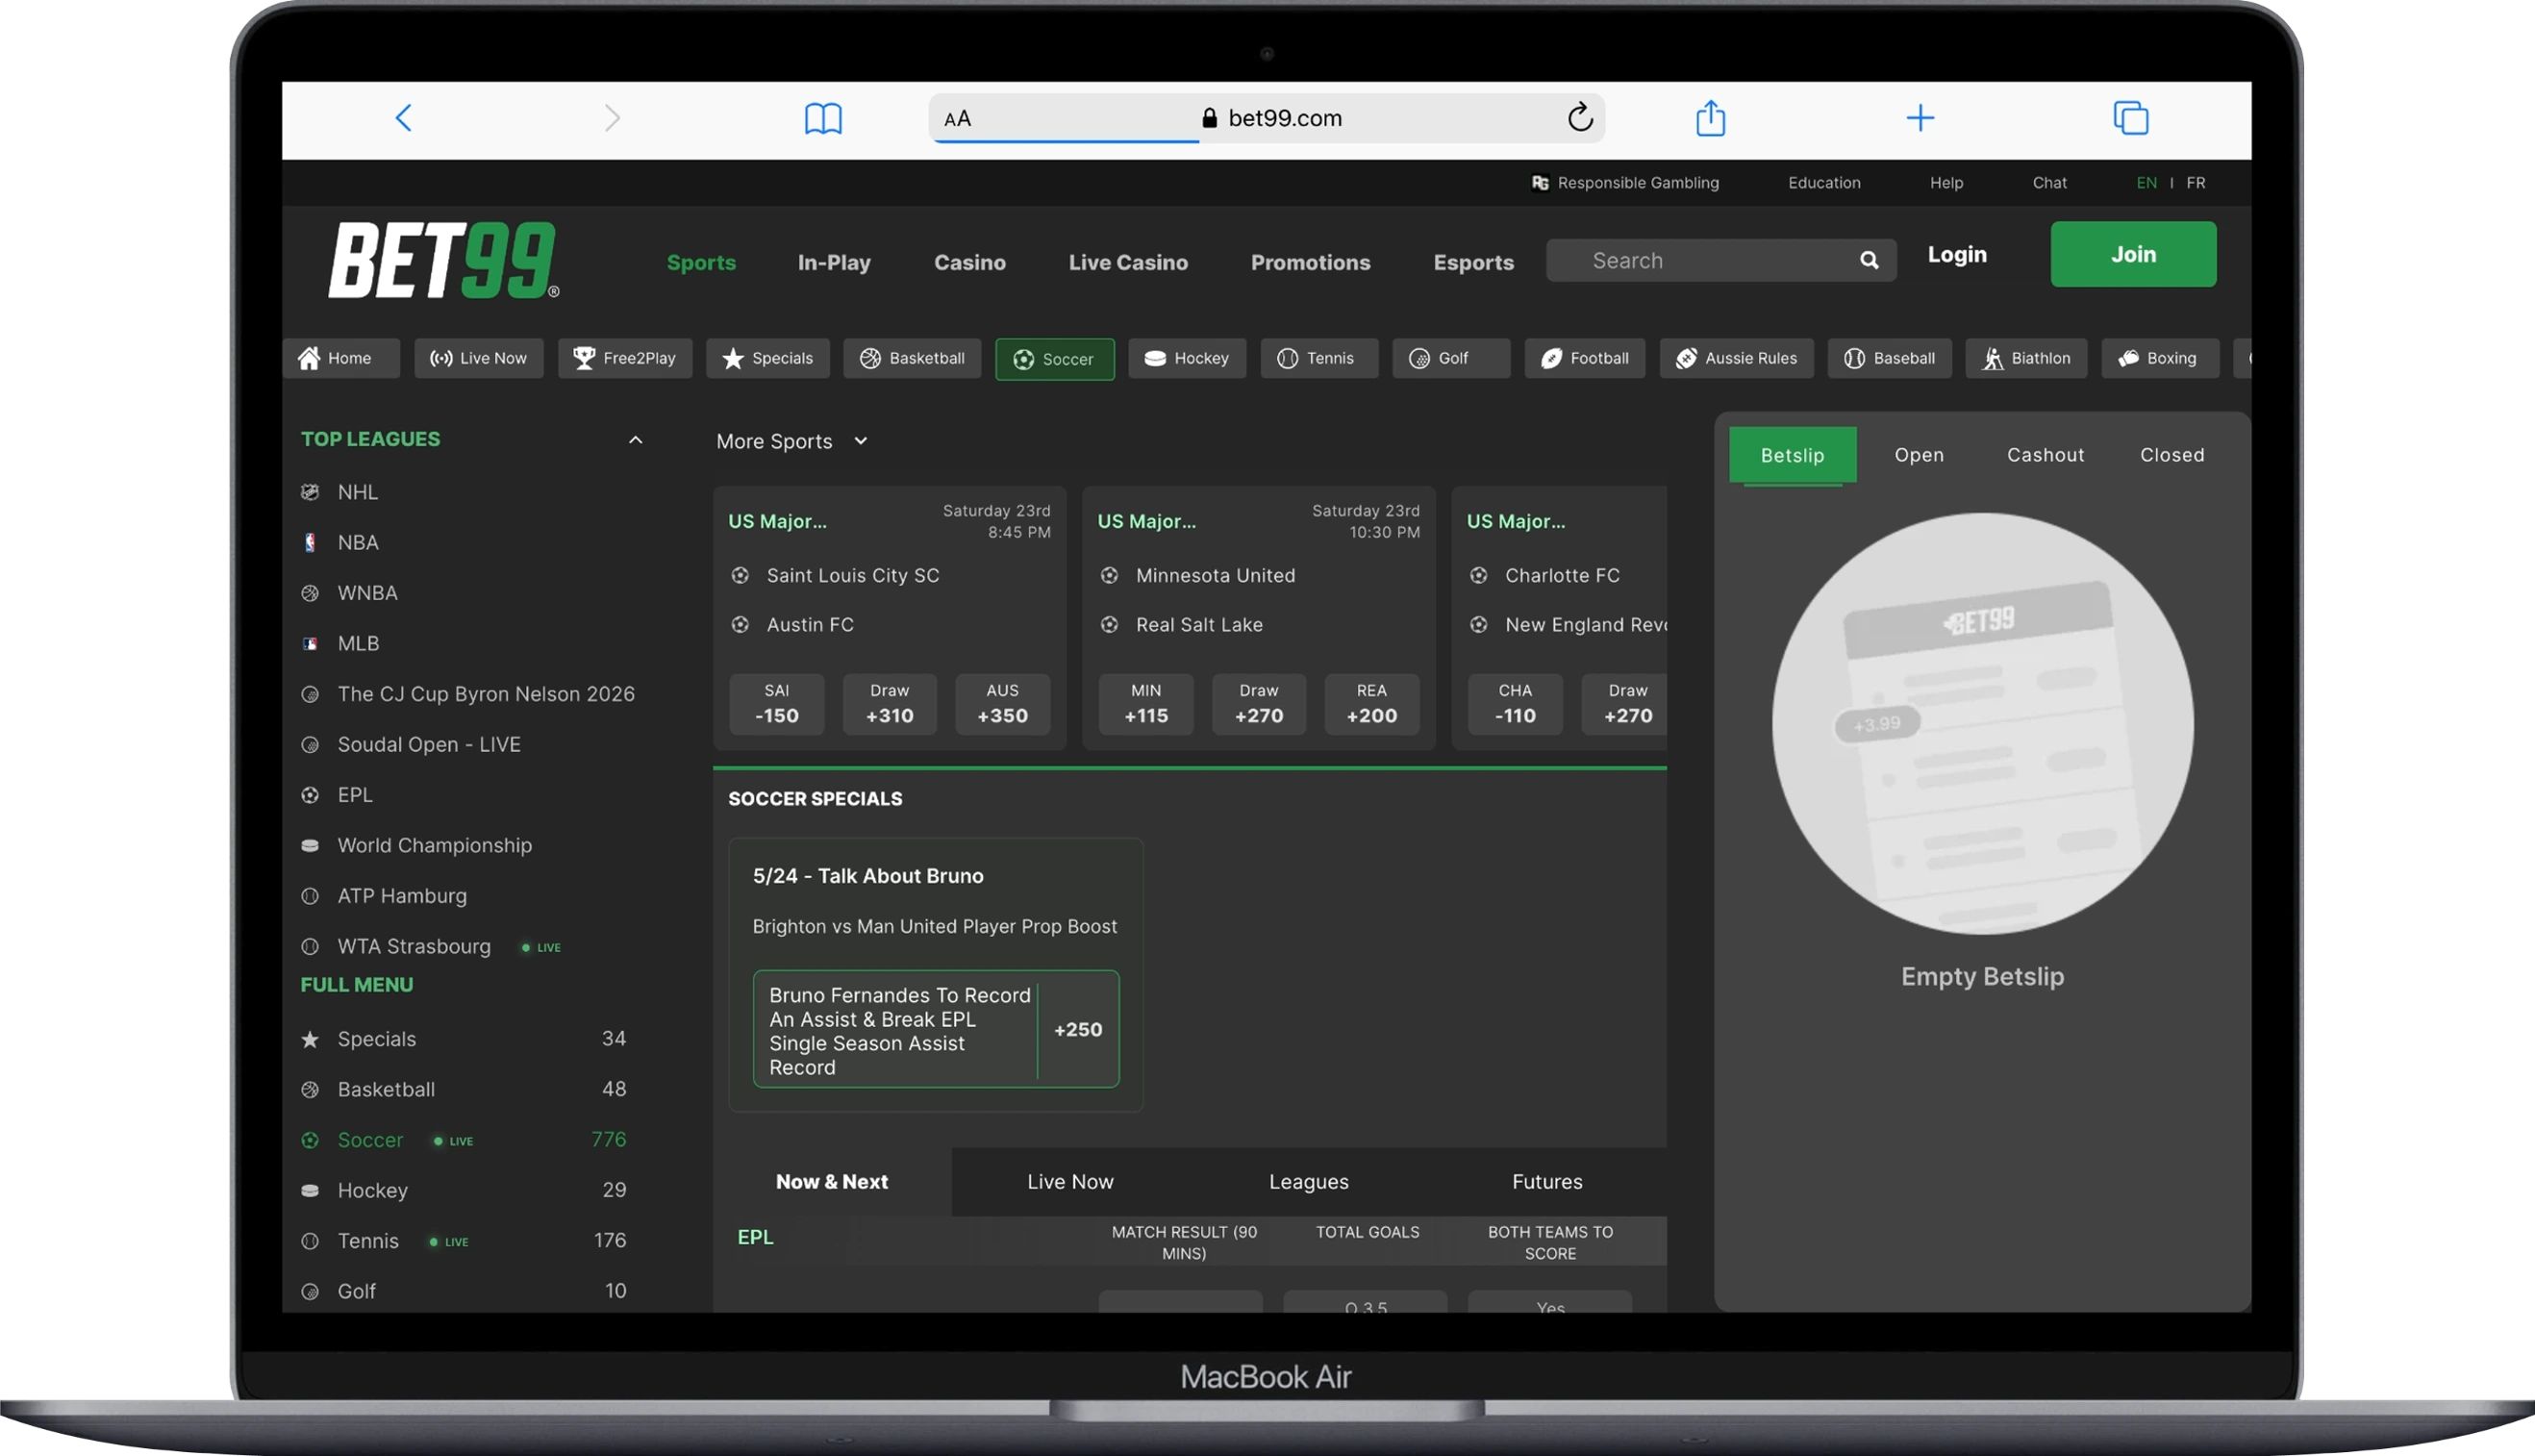This screenshot has width=2535, height=1456.
Task: Click the AA reader settings button
Action: click(x=957, y=119)
